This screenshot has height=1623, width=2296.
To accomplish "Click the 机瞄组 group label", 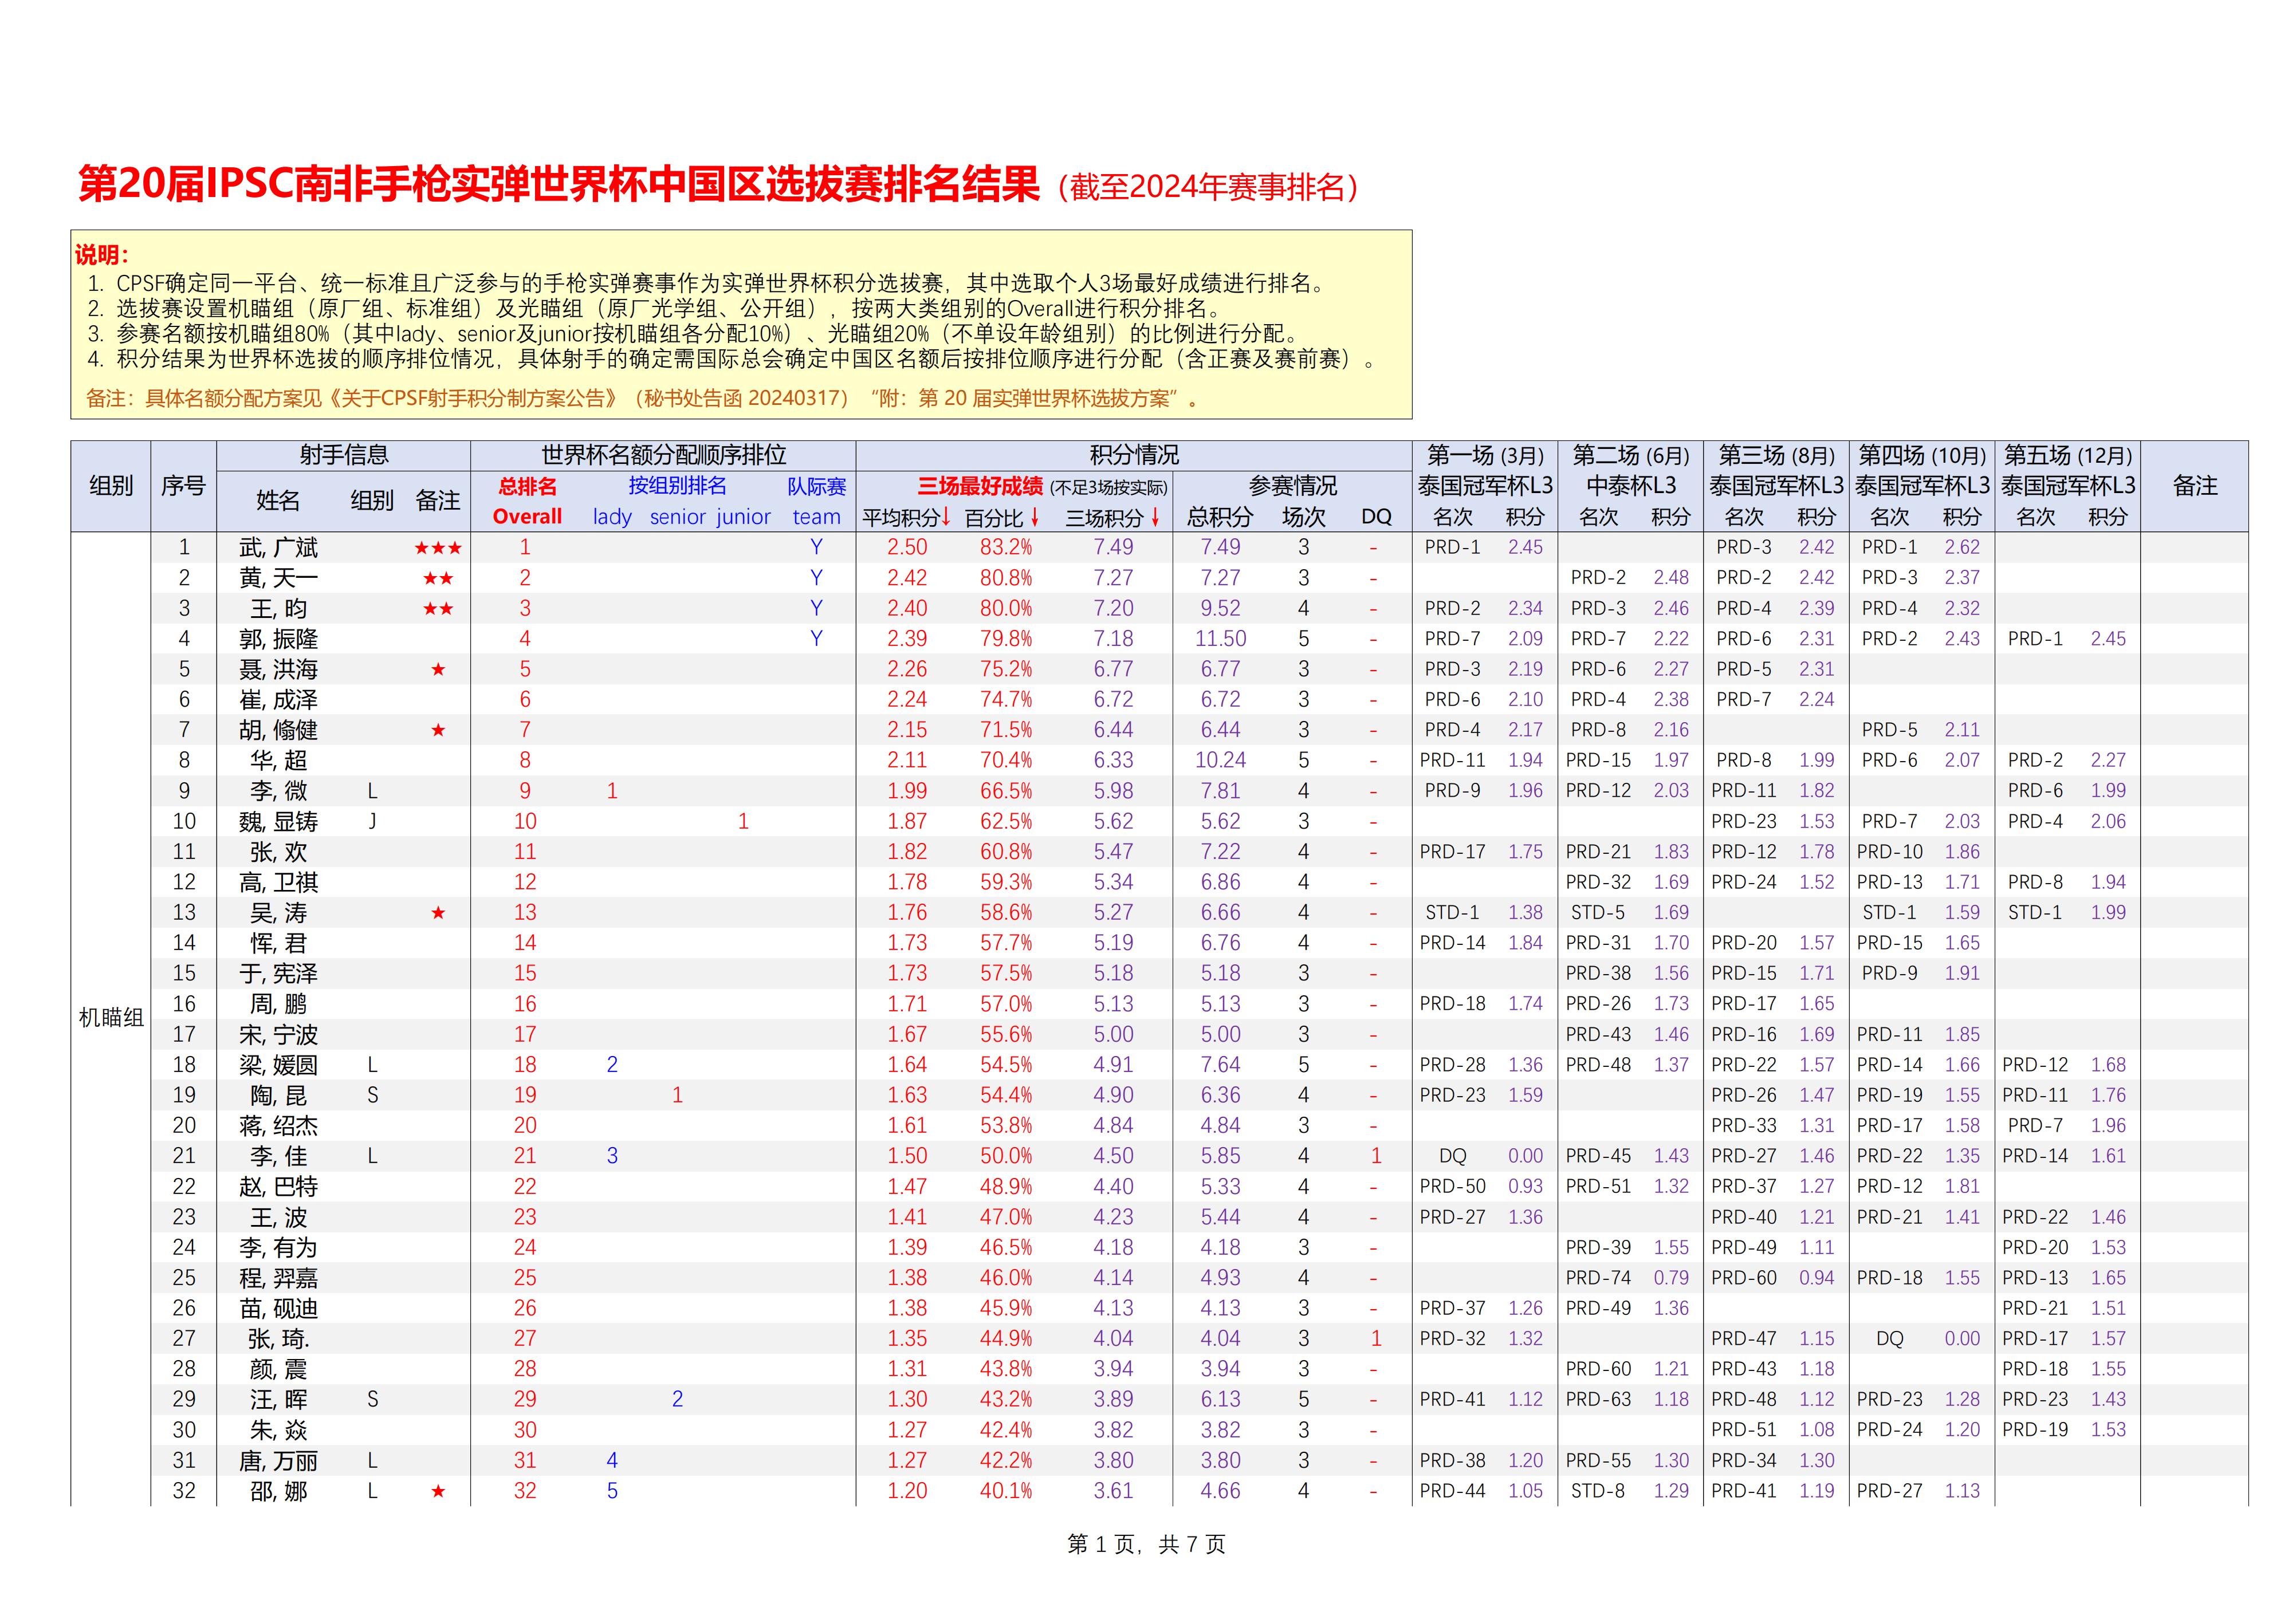I will tap(111, 1018).
